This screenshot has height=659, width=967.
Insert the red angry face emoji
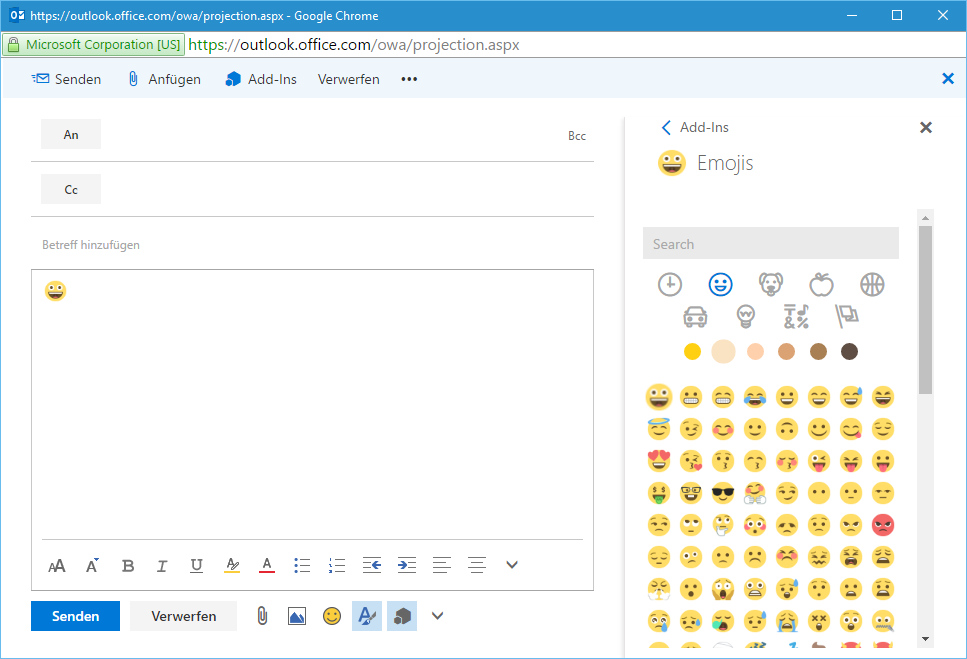click(883, 525)
